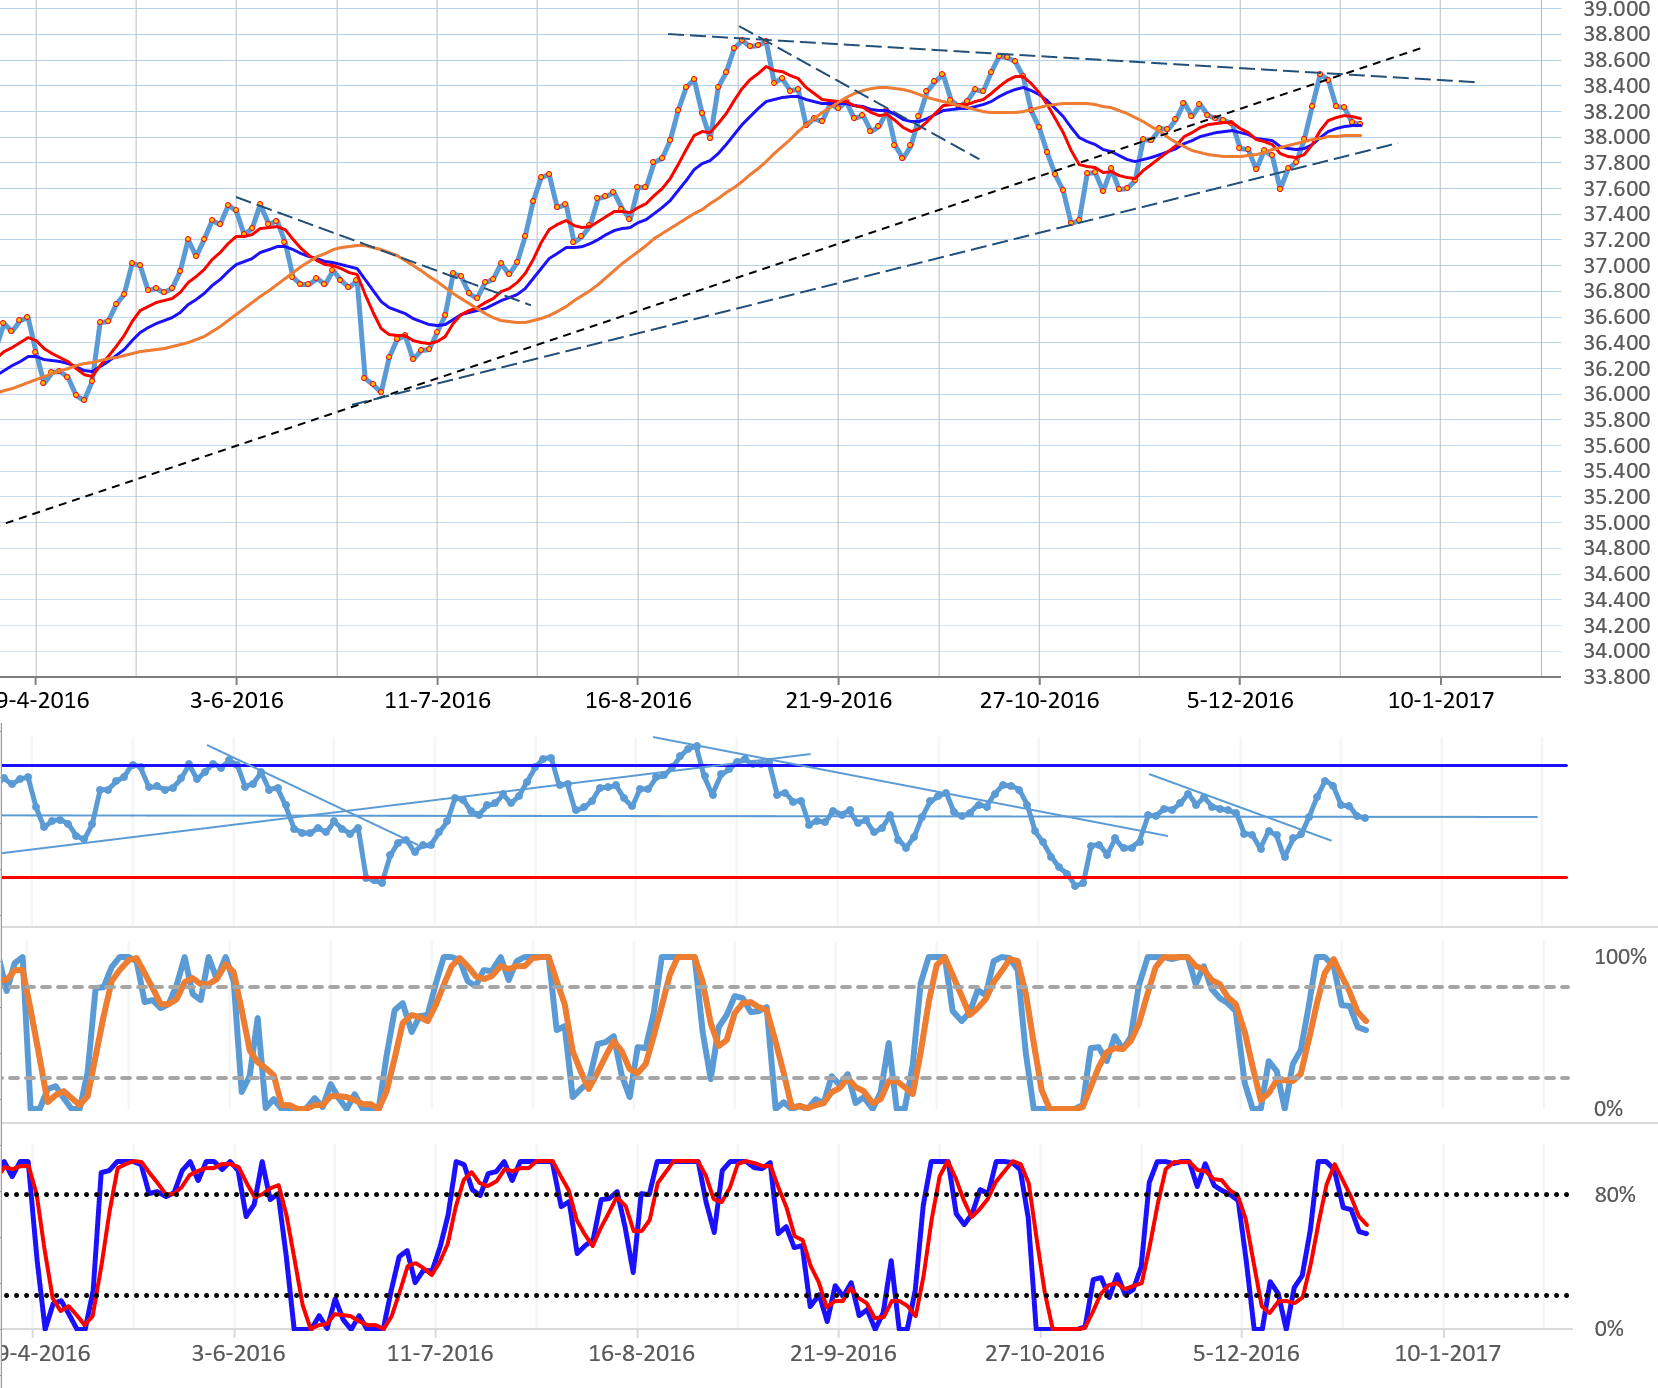Click the 80% label on bottom oscillator
Image resolution: width=1658 pixels, height=1388 pixels.
(1615, 1195)
